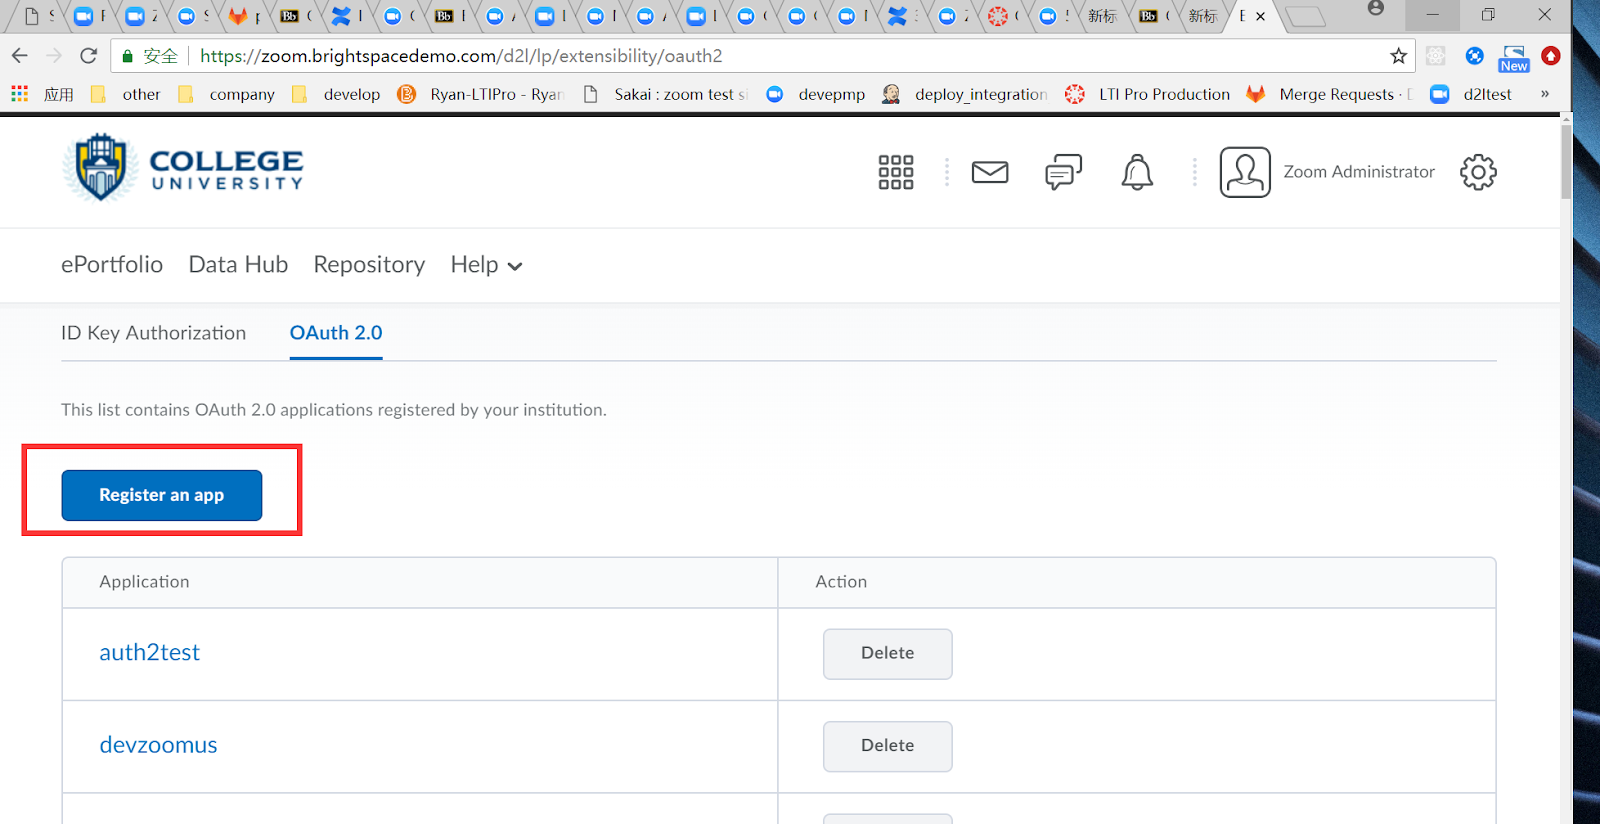Click the Action column header
This screenshot has width=1600, height=824.
pos(841,582)
